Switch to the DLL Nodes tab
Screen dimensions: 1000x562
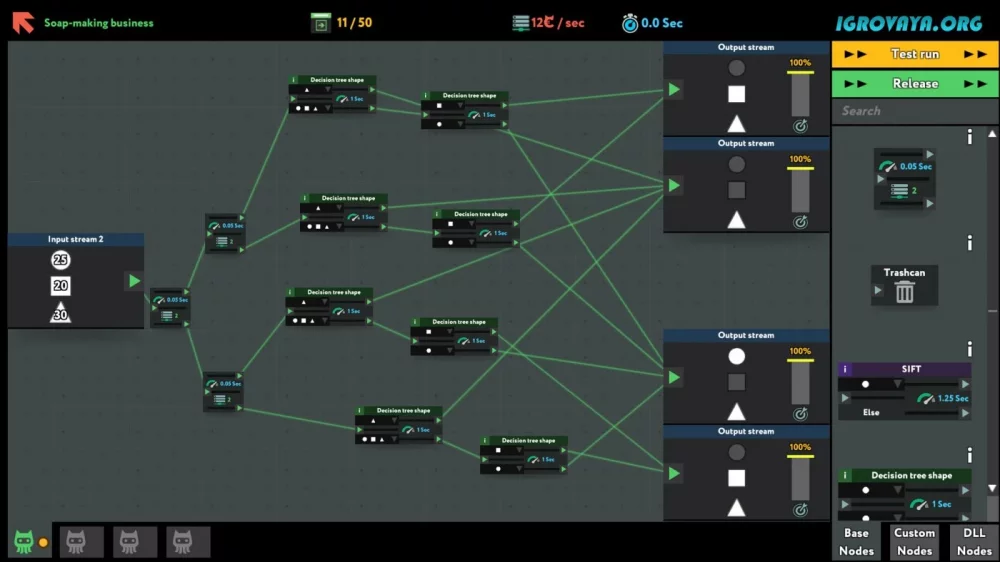tap(974, 542)
